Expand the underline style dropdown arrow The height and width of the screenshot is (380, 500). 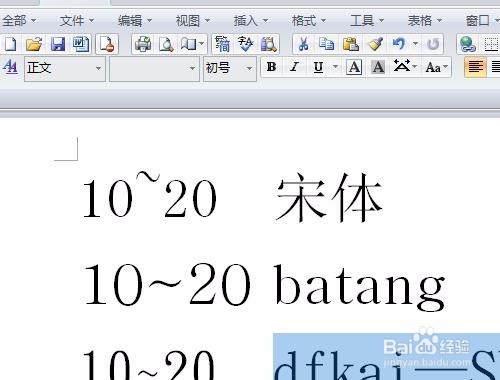(x=335, y=67)
